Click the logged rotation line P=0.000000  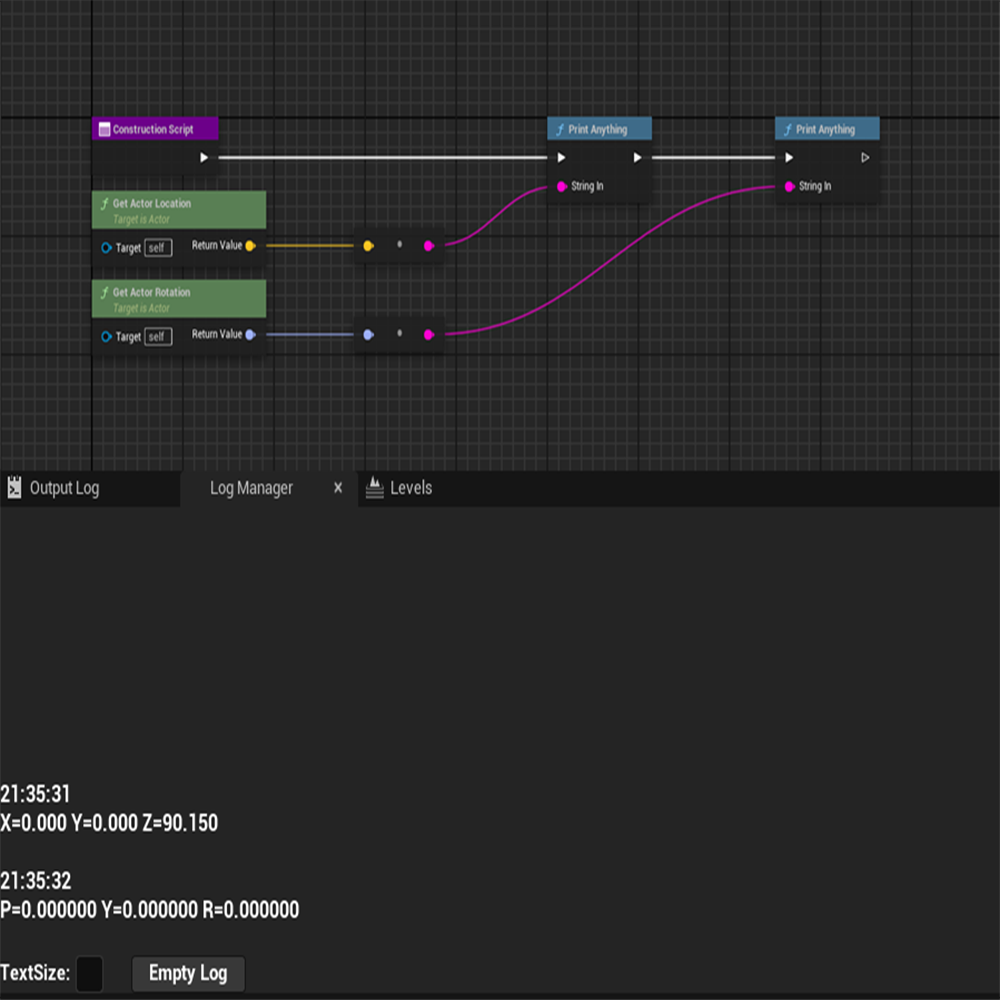pos(150,910)
